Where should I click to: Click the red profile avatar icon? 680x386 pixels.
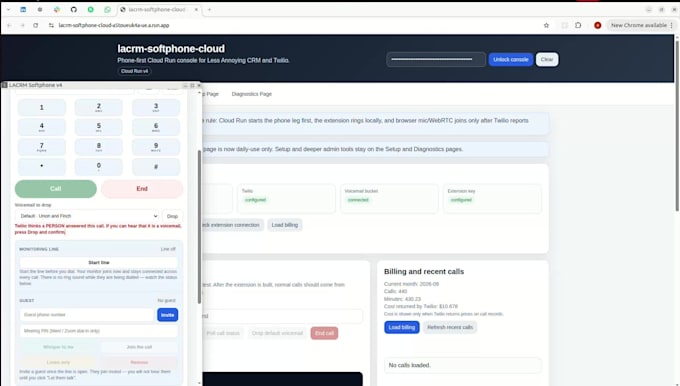click(x=598, y=25)
